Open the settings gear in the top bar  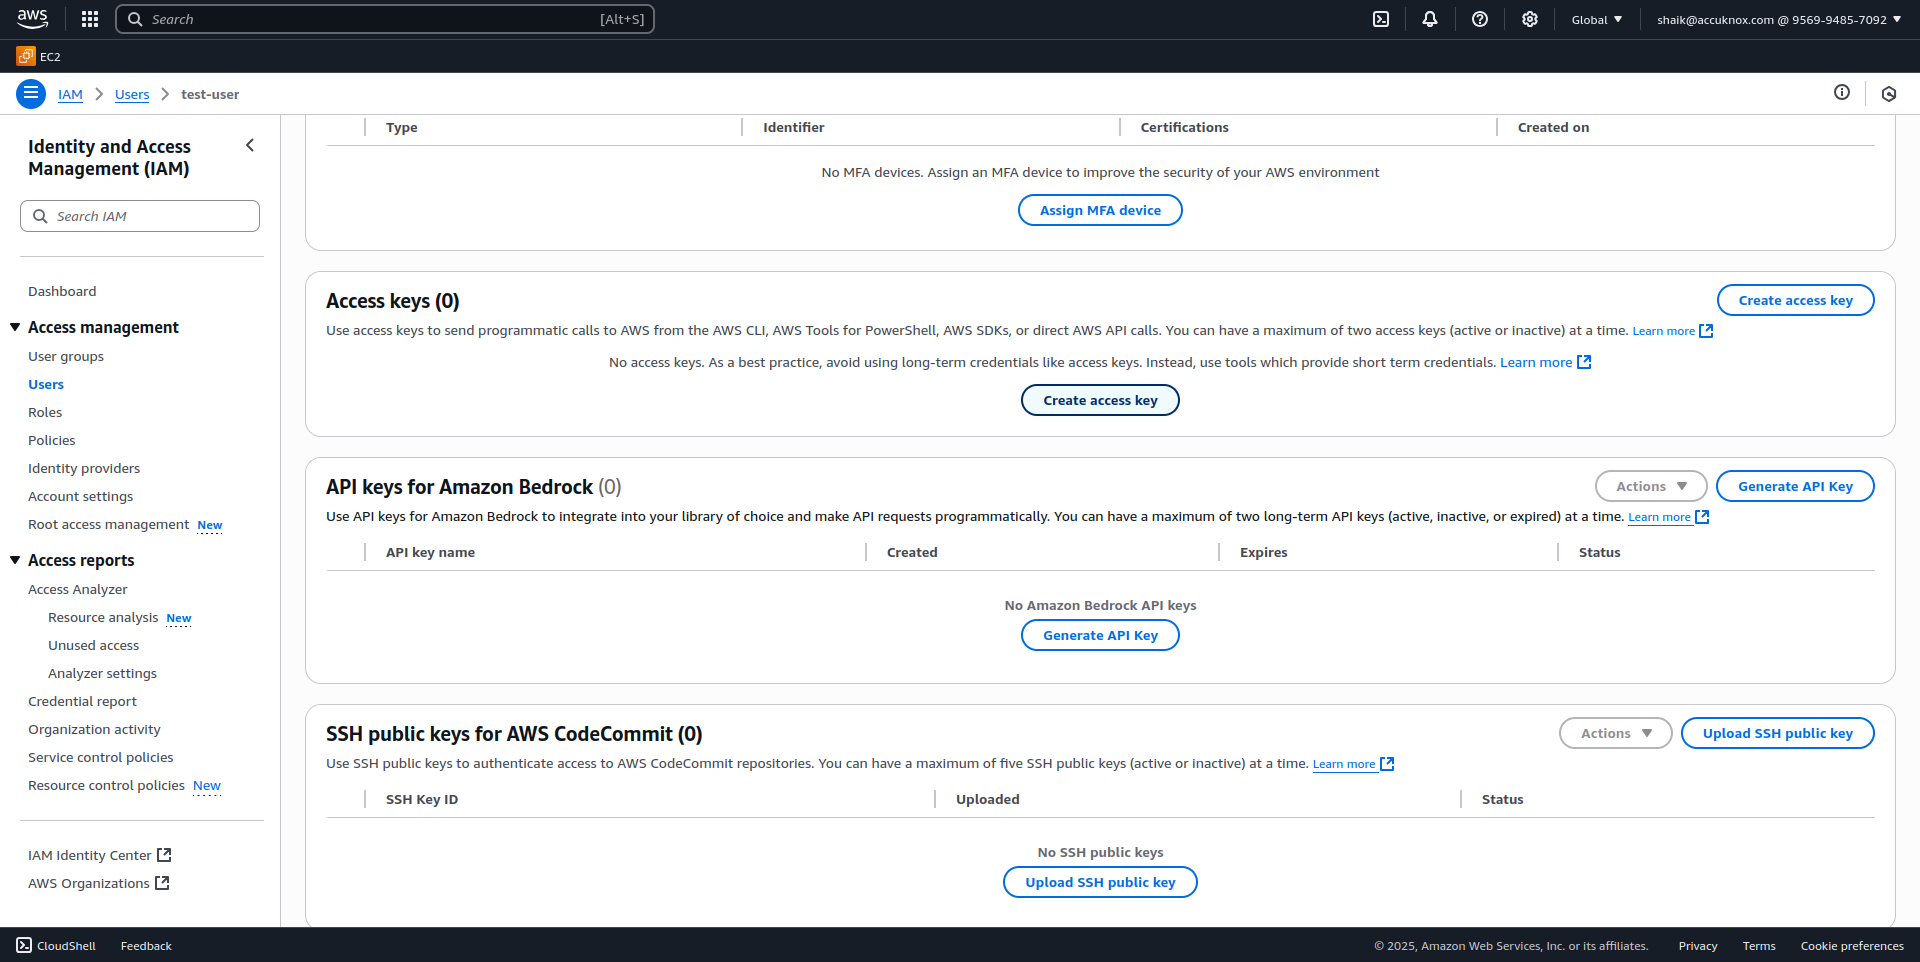[x=1530, y=19]
